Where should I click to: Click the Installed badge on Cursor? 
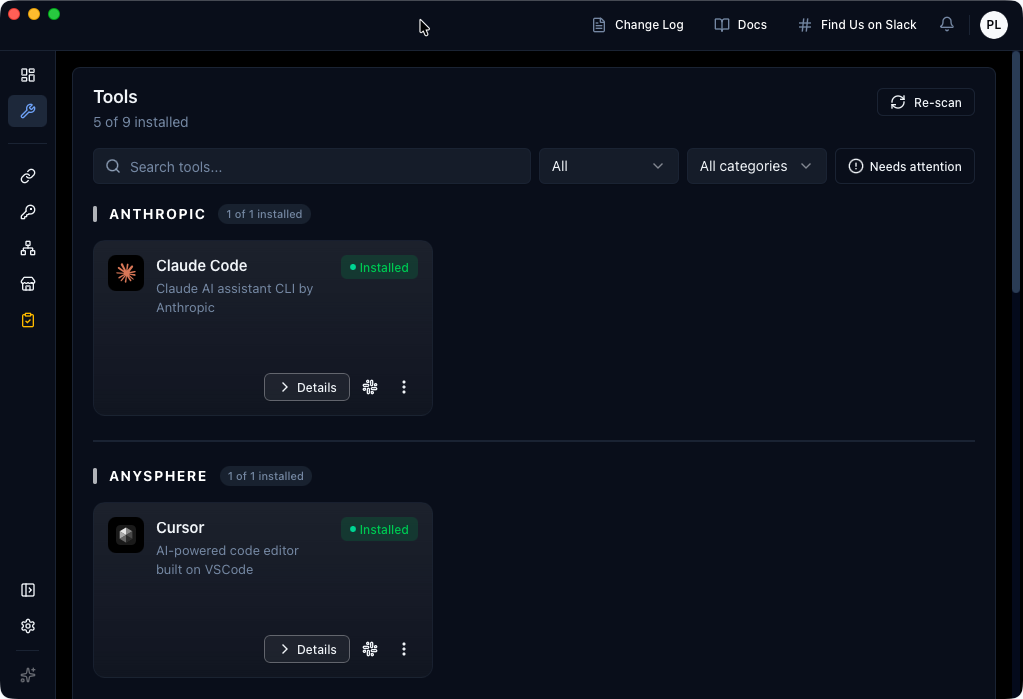point(379,529)
